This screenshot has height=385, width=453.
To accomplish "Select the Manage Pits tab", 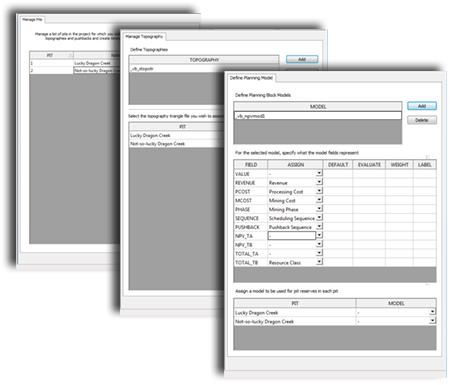I will [32, 19].
